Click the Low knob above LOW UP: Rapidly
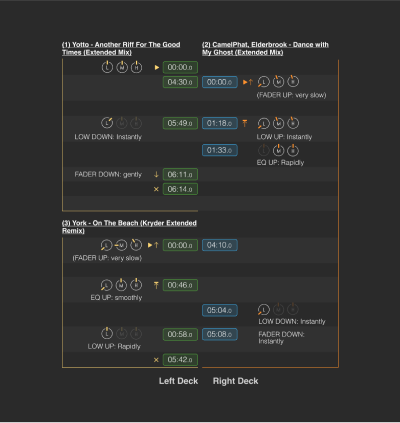The height and width of the screenshot is (423, 400). pos(107,333)
